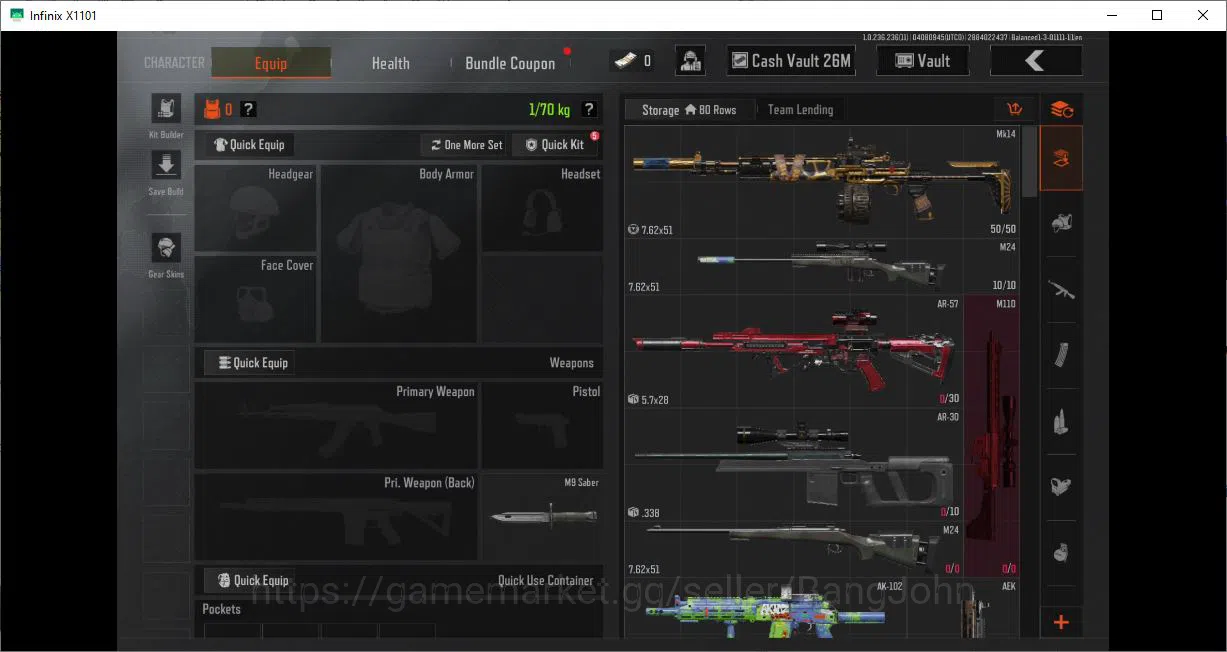Screen dimensions: 1227x652
Task: Select the M9 Saber knife slot
Action: pos(542,516)
